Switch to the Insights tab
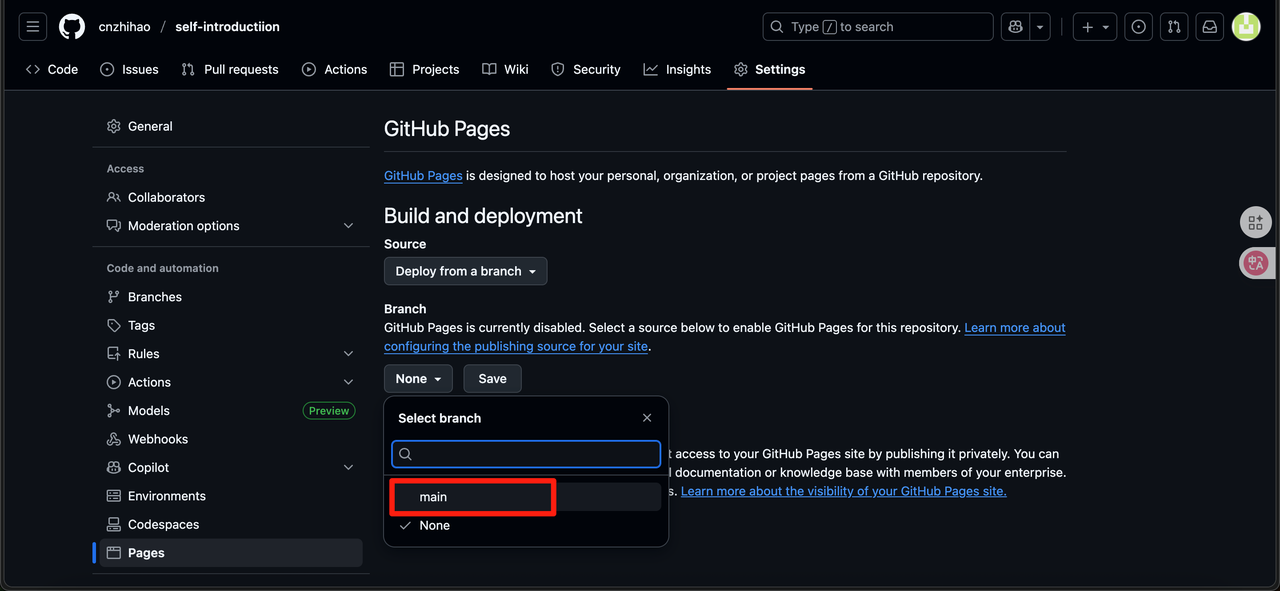1280x591 pixels. 677,69
